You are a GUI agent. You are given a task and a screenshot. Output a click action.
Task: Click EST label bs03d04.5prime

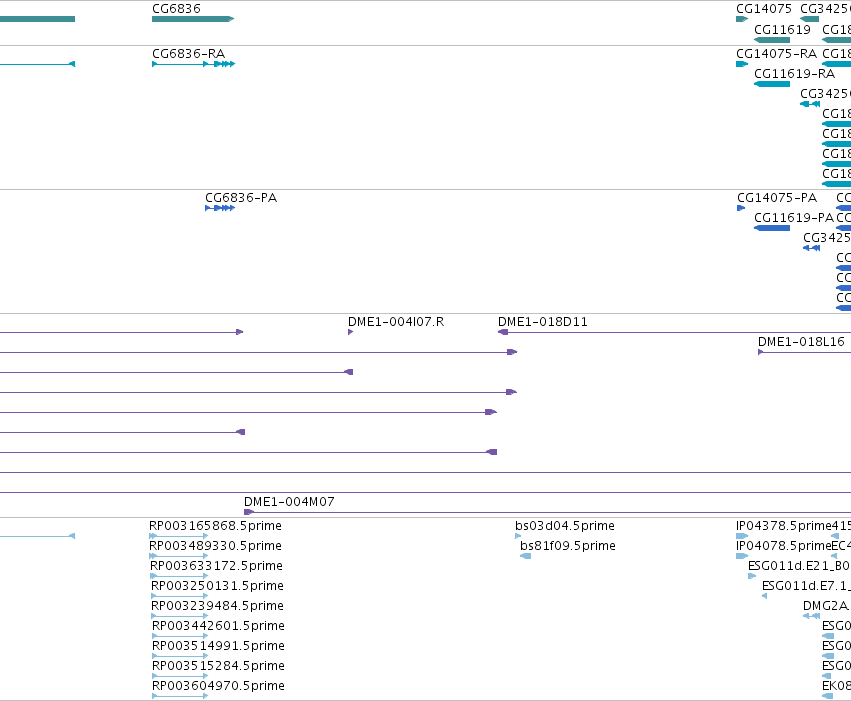pos(565,526)
